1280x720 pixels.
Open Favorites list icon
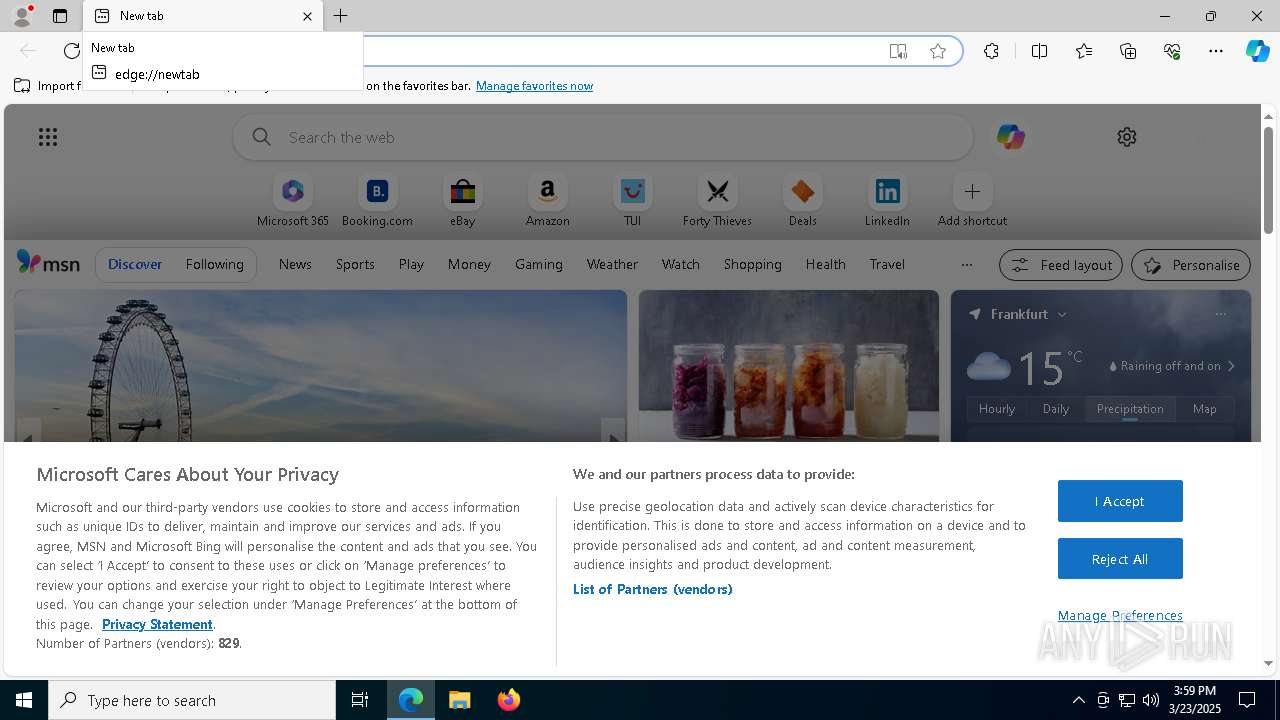click(x=1084, y=51)
